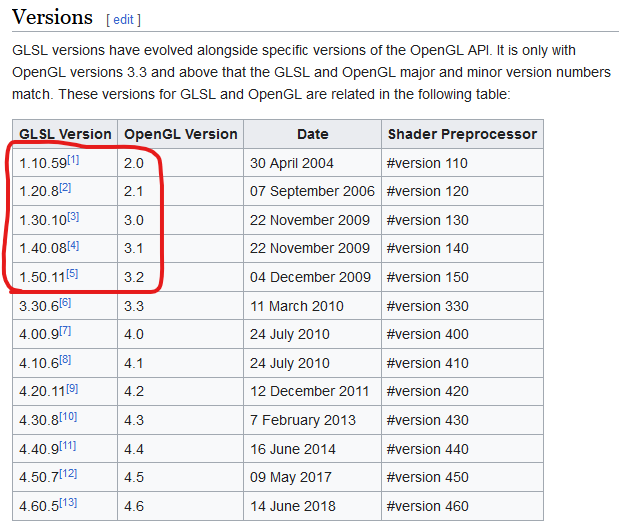624x531 pixels.
Task: Click the GLSL Version column header
Action: coord(65,134)
